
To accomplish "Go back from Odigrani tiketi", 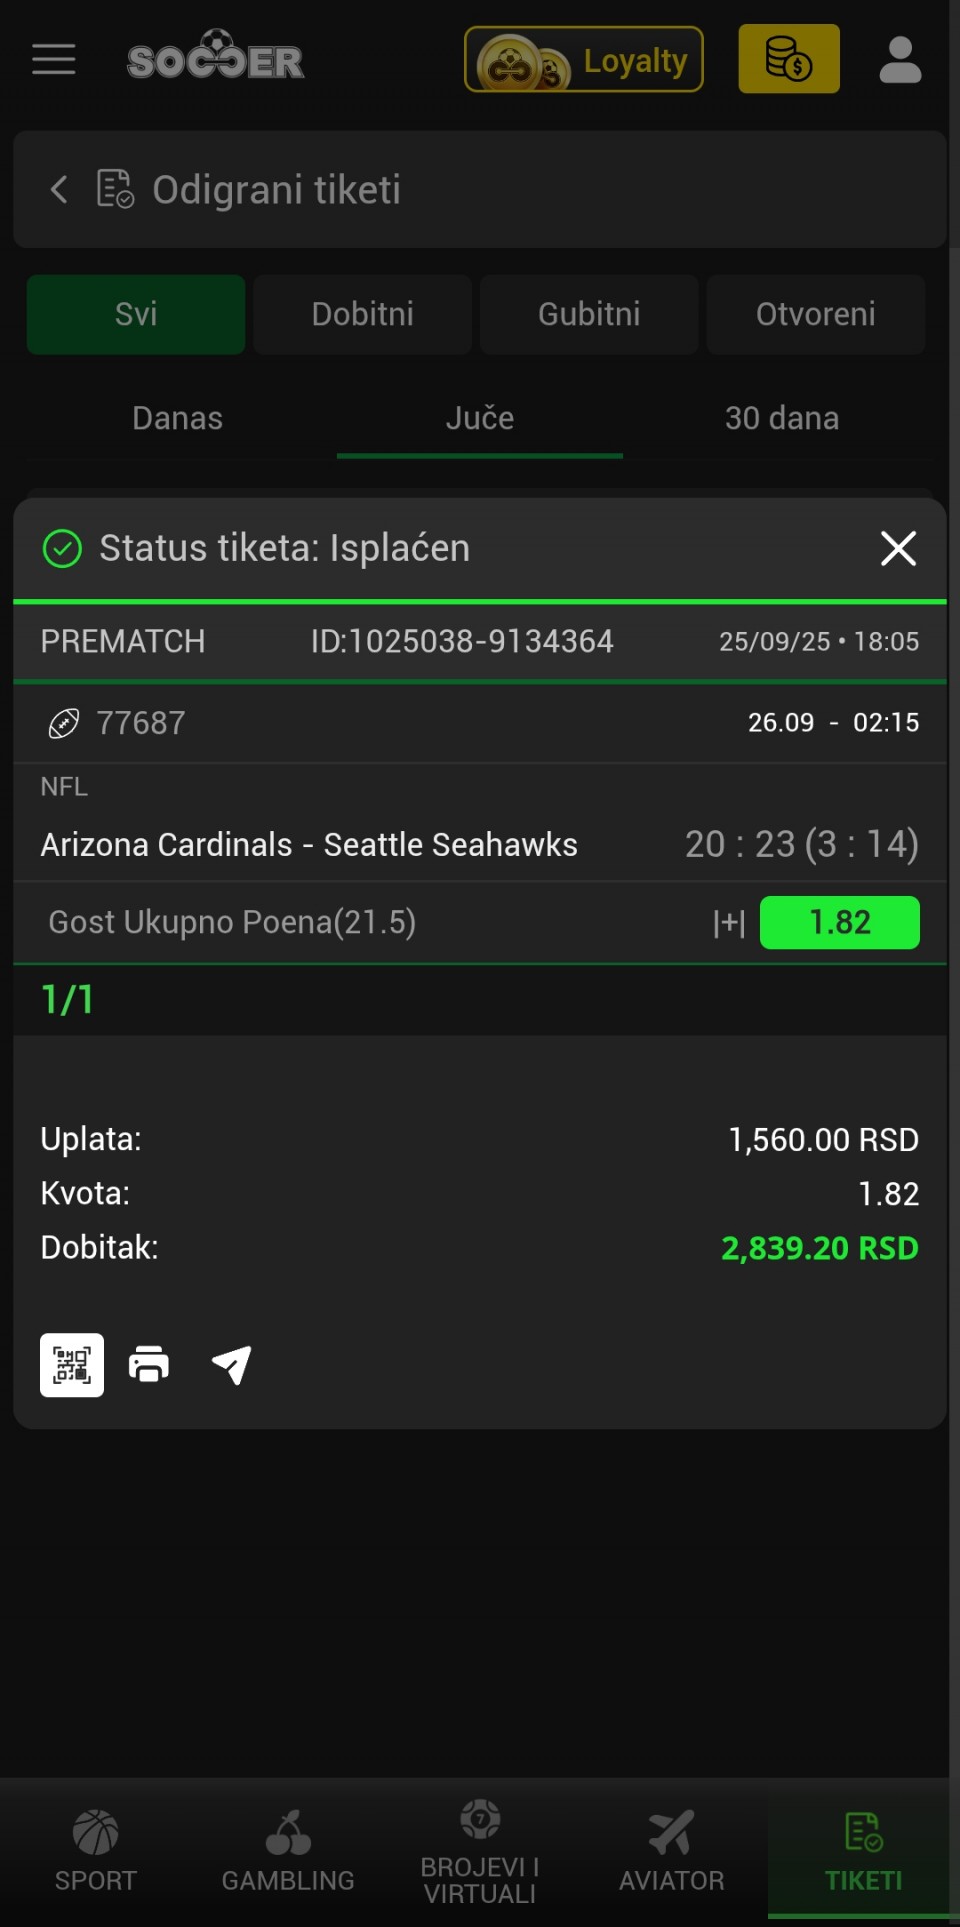I will tap(60, 189).
